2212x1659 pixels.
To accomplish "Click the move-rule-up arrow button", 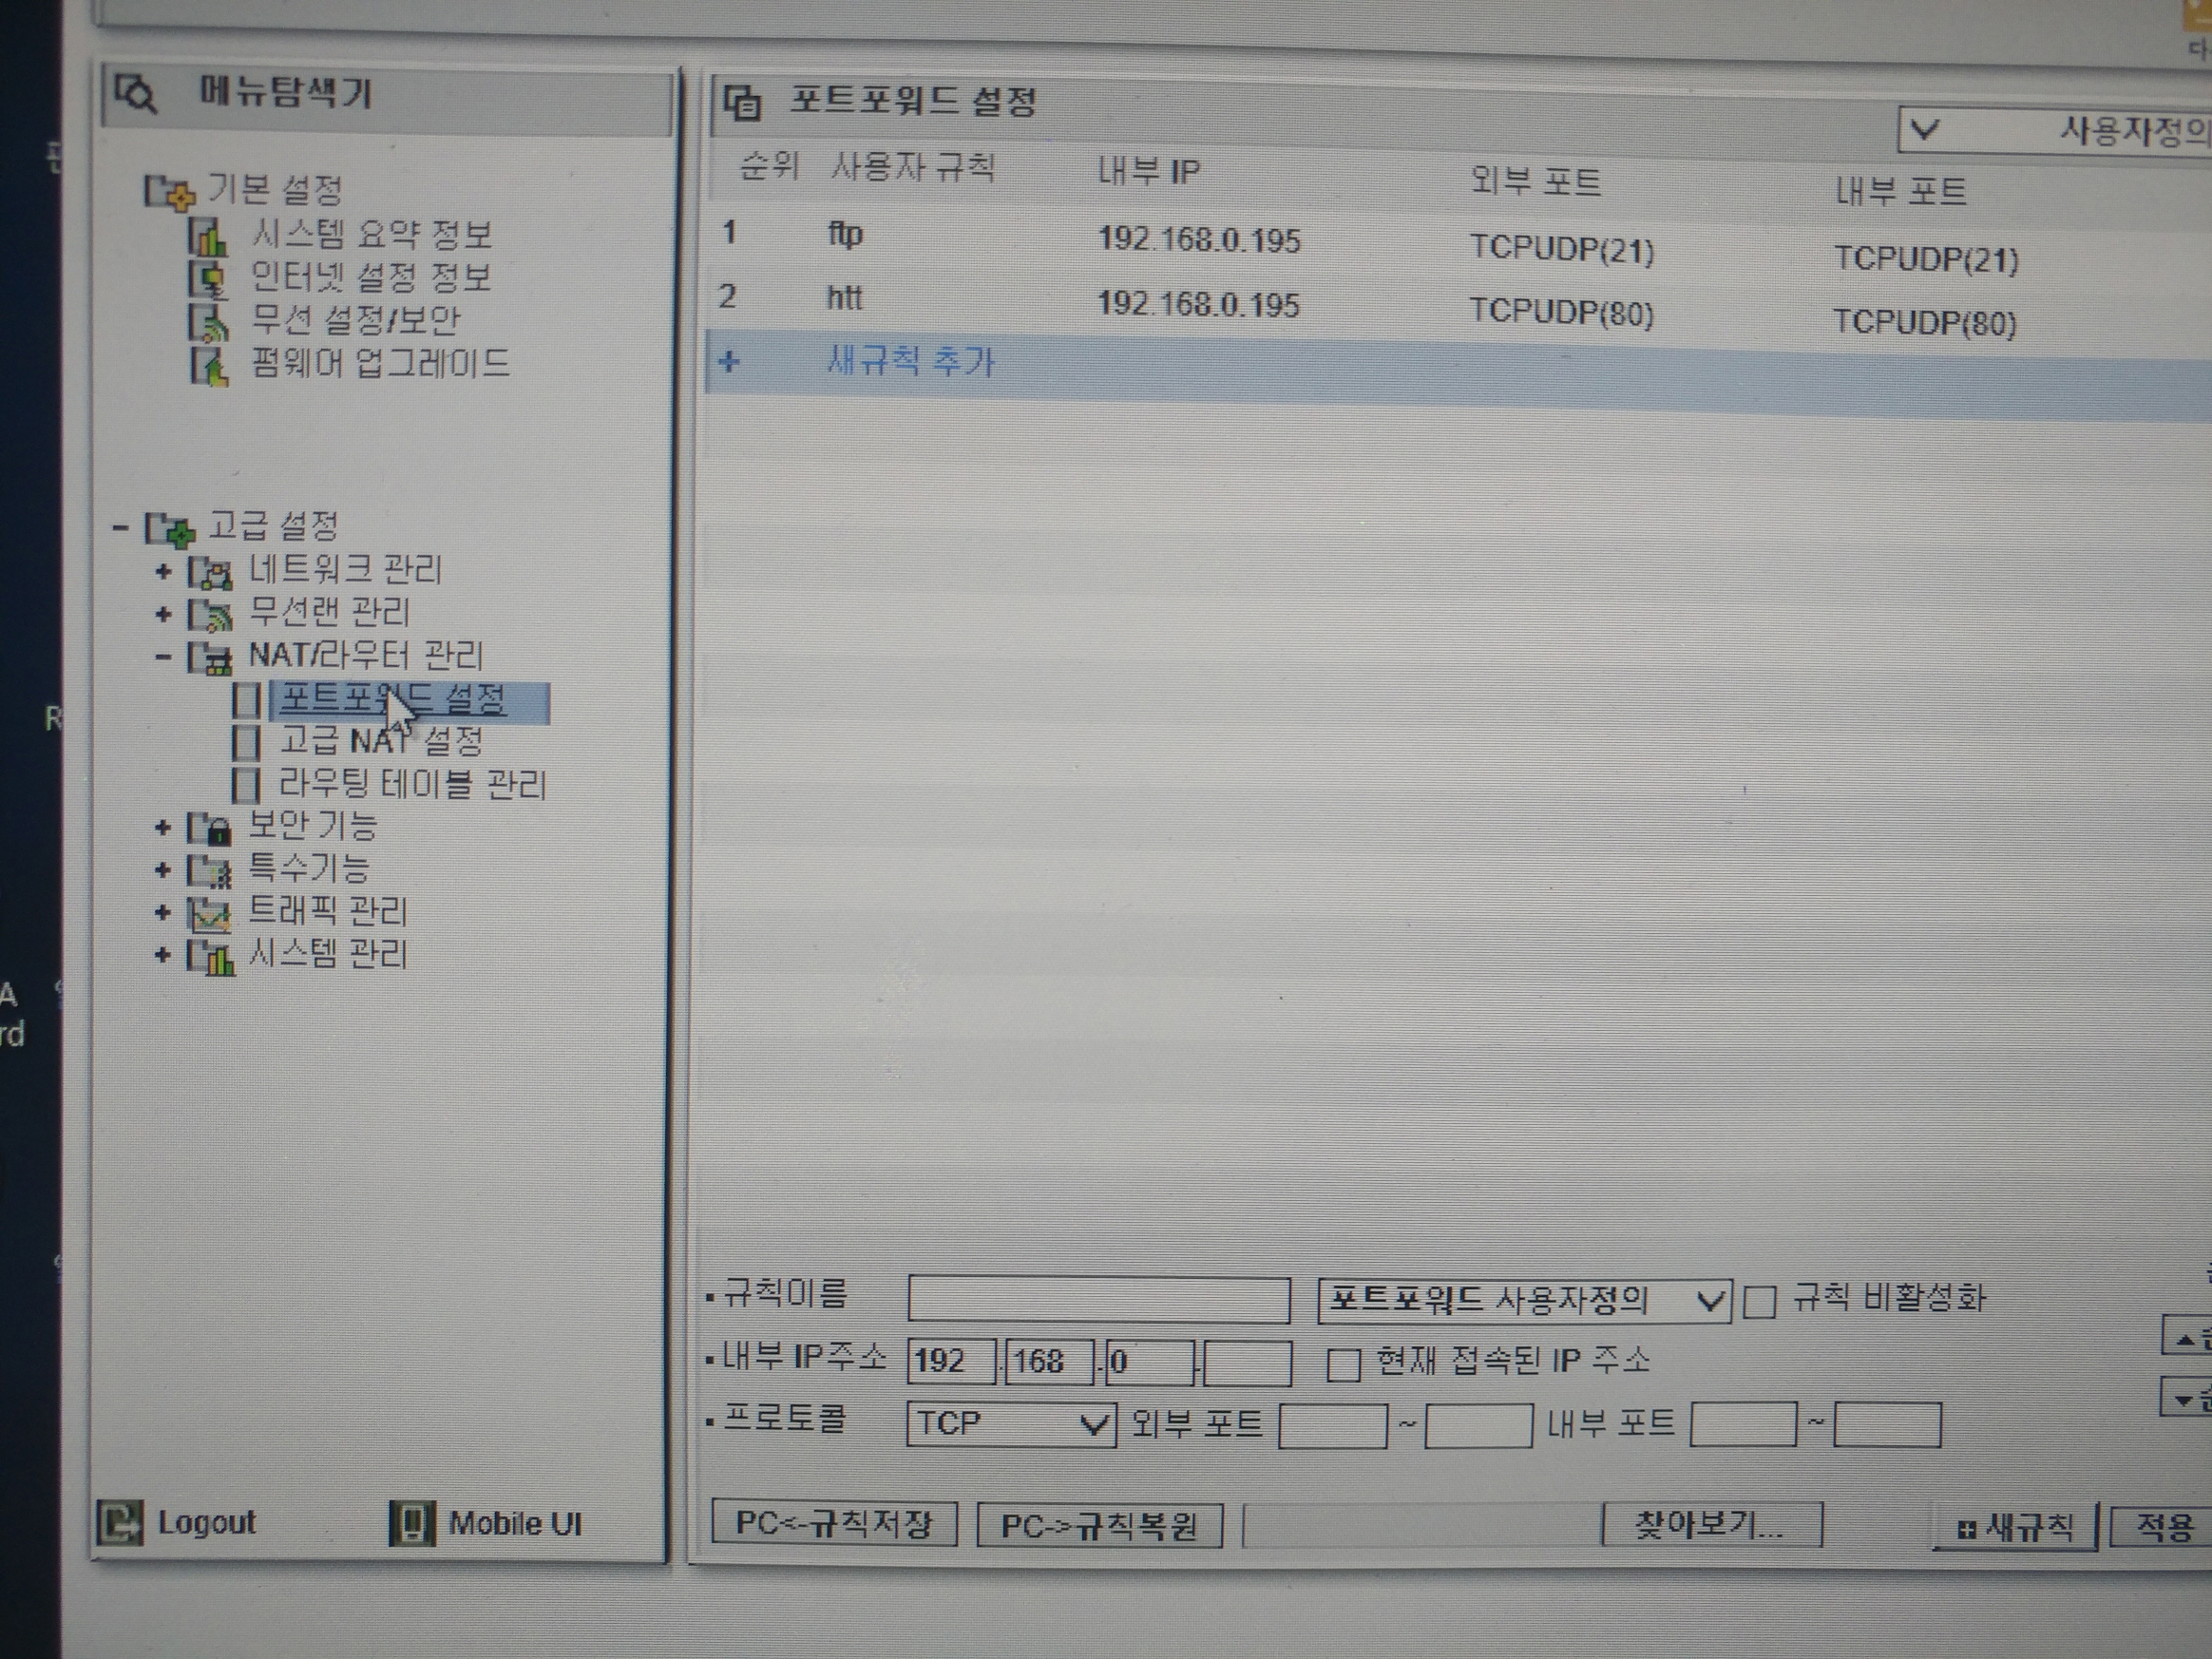I will 2188,1339.
